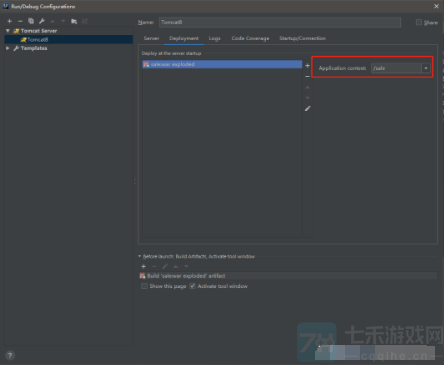Enable Show this page checkbox
The width and height of the screenshot is (444, 365).
pos(144,286)
